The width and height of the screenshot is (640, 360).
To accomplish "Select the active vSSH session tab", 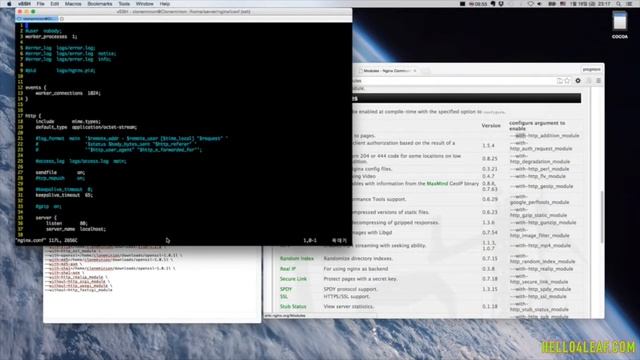I will coord(38,19).
